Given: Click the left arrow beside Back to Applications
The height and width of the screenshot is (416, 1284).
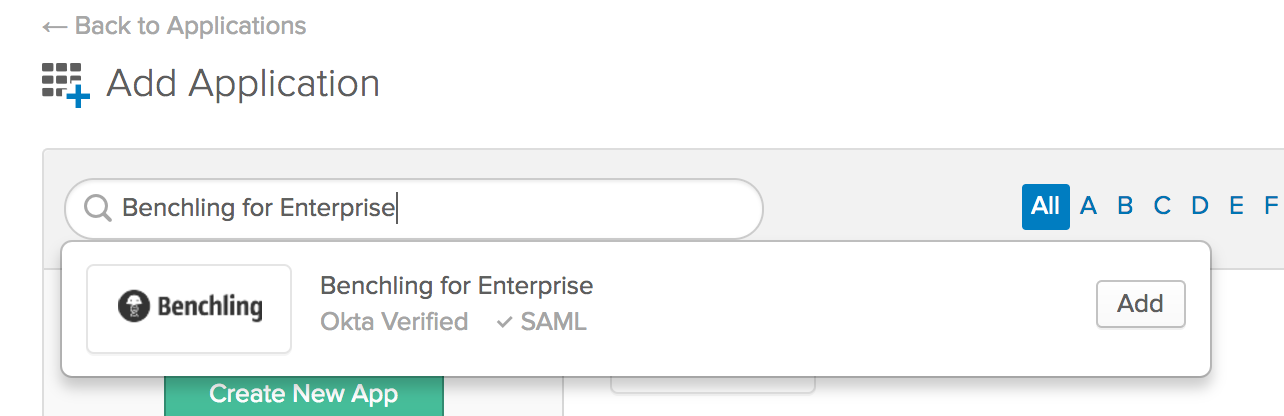Looking at the screenshot, I should 54,26.
